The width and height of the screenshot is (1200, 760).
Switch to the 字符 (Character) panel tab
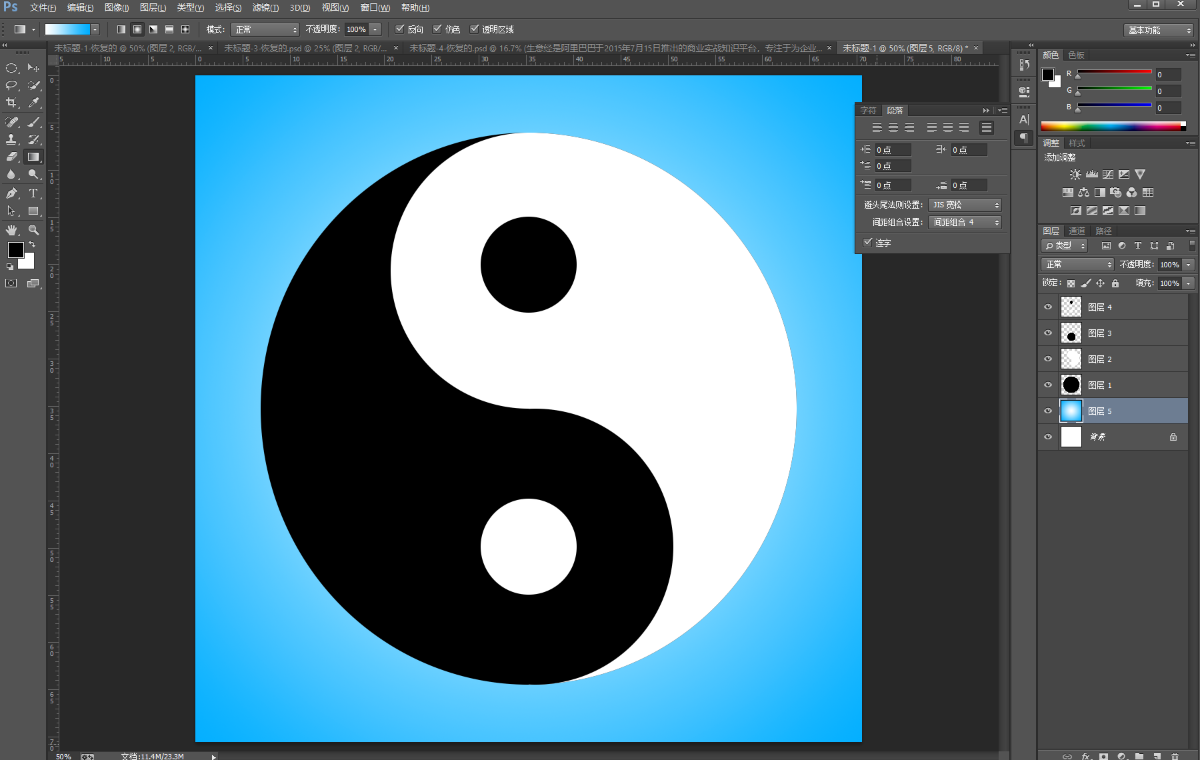tap(868, 110)
